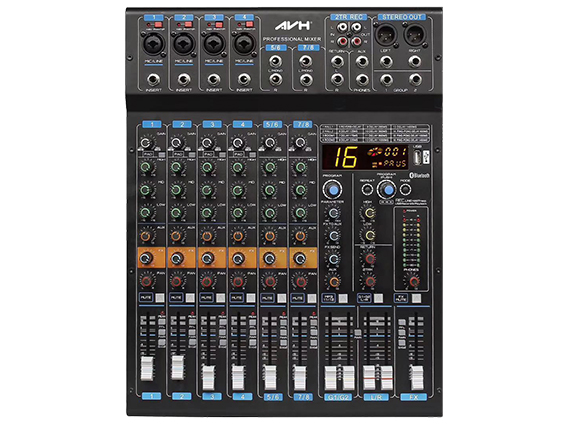
Task: Push the MODE button on the player
Action: 405,189
